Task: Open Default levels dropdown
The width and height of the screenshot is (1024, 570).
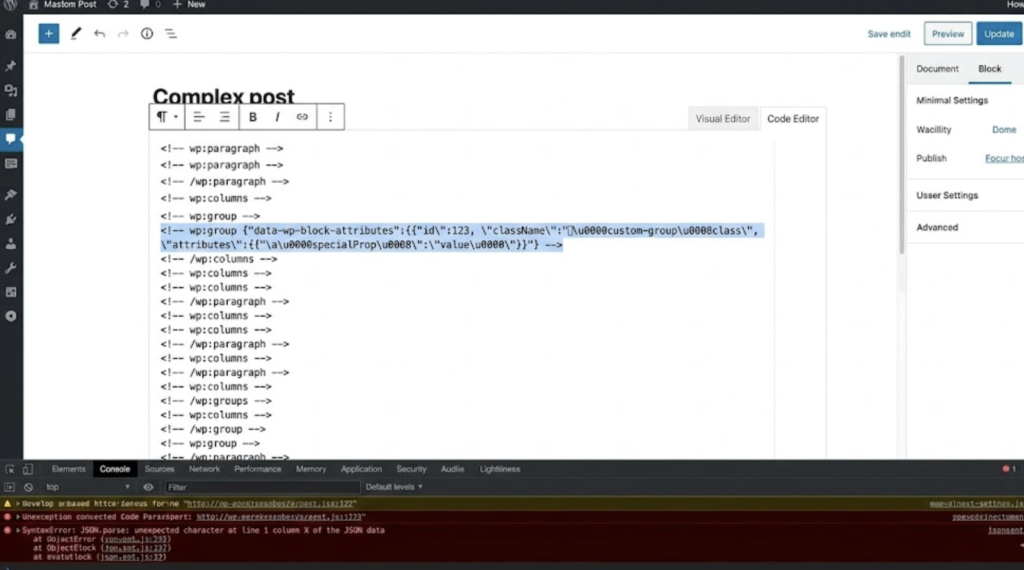Action: pyautogui.click(x=394, y=487)
